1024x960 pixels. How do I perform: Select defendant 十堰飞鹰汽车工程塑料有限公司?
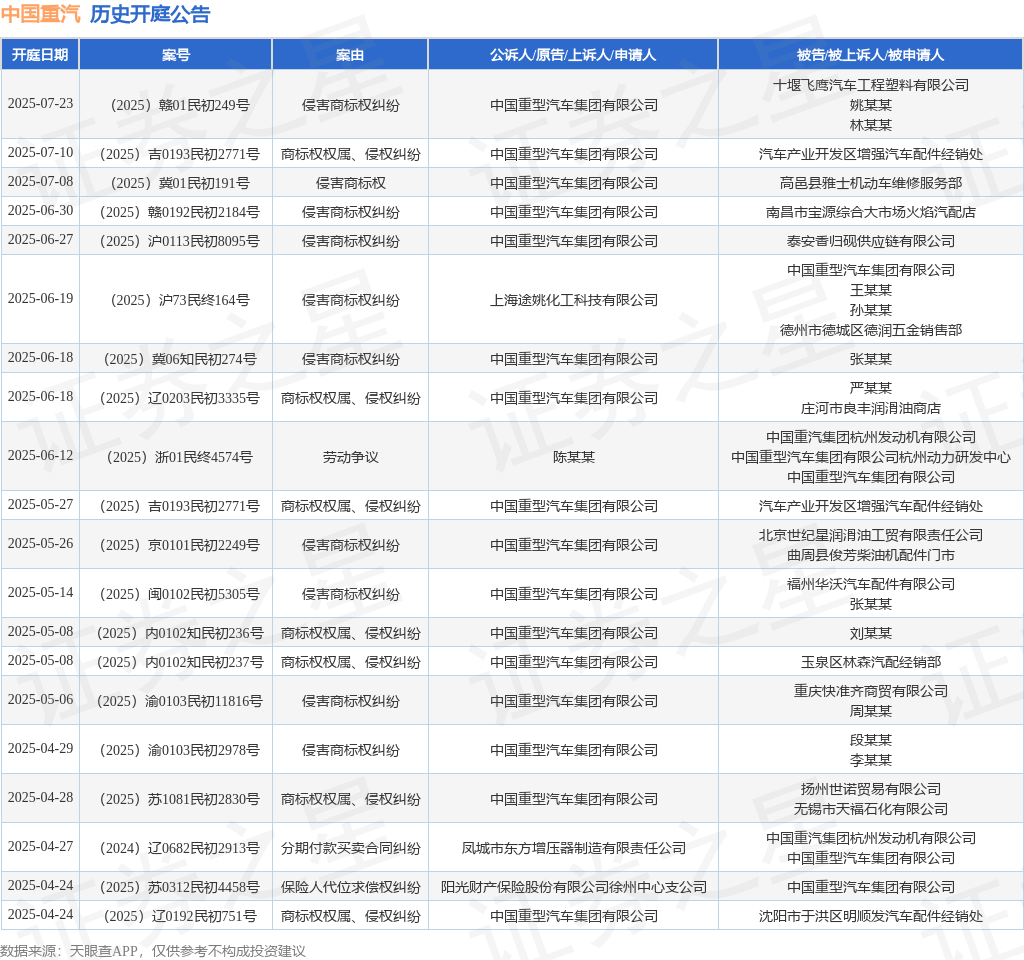pos(871,85)
